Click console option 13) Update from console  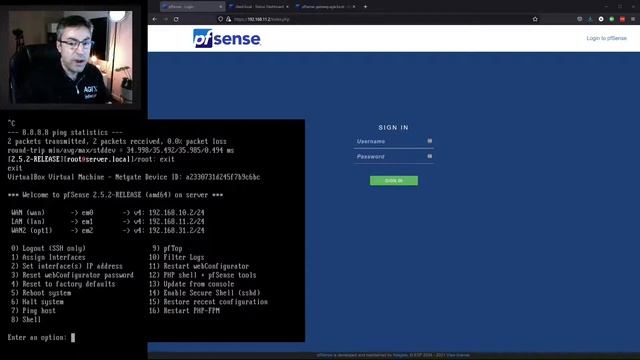[192, 284]
